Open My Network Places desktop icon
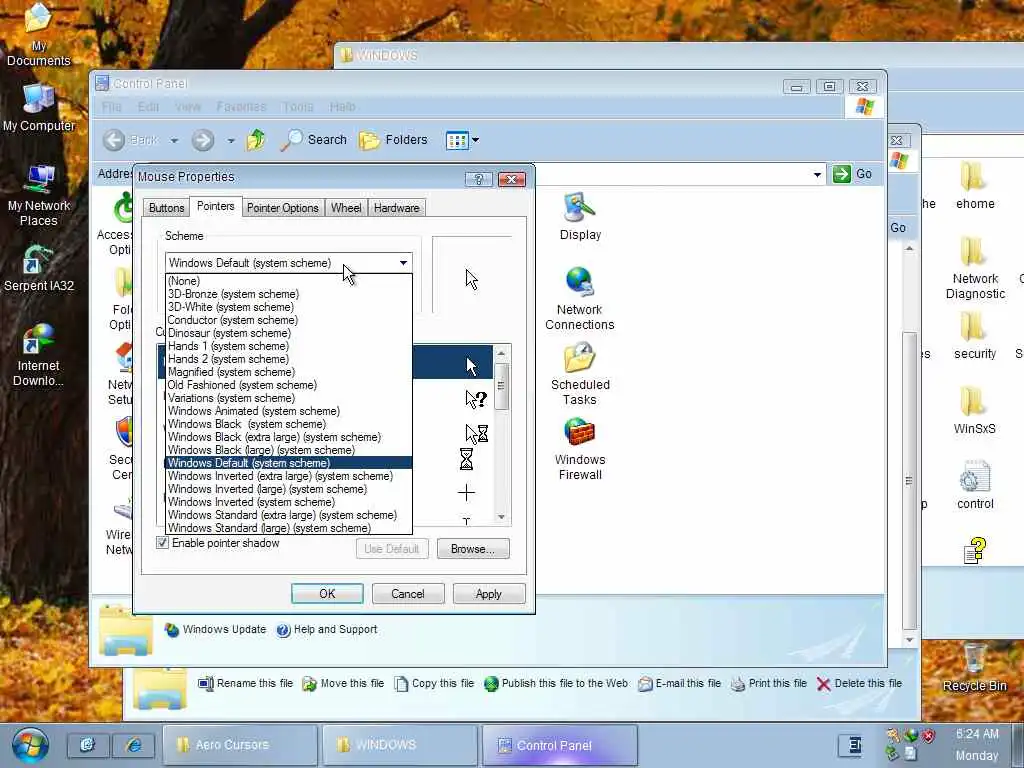This screenshot has width=1024, height=768. coord(39,196)
